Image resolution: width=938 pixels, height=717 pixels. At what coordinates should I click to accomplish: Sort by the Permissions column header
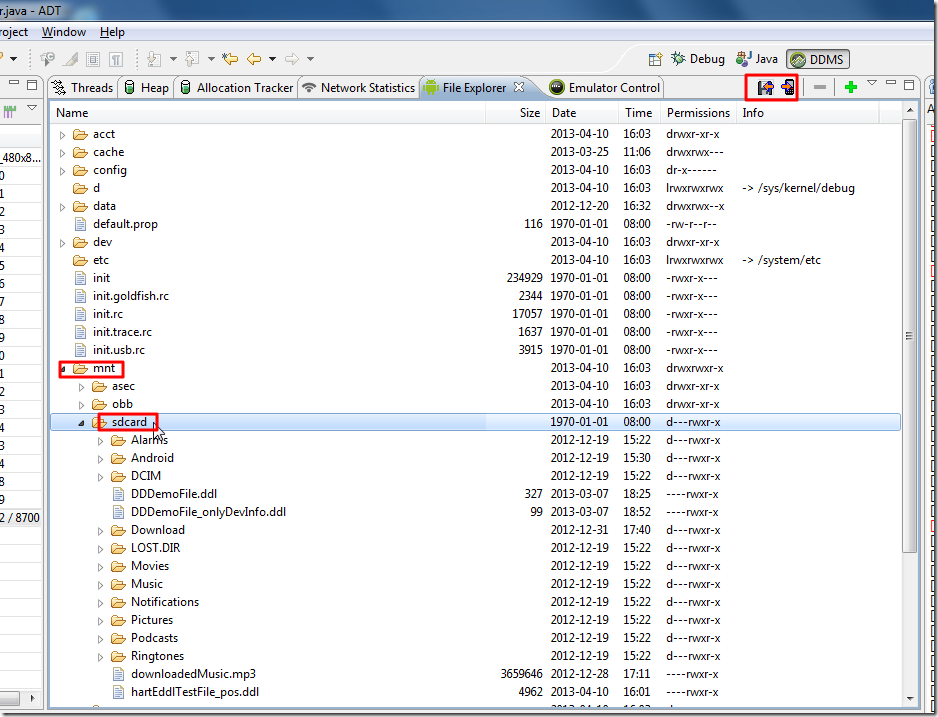(x=699, y=112)
